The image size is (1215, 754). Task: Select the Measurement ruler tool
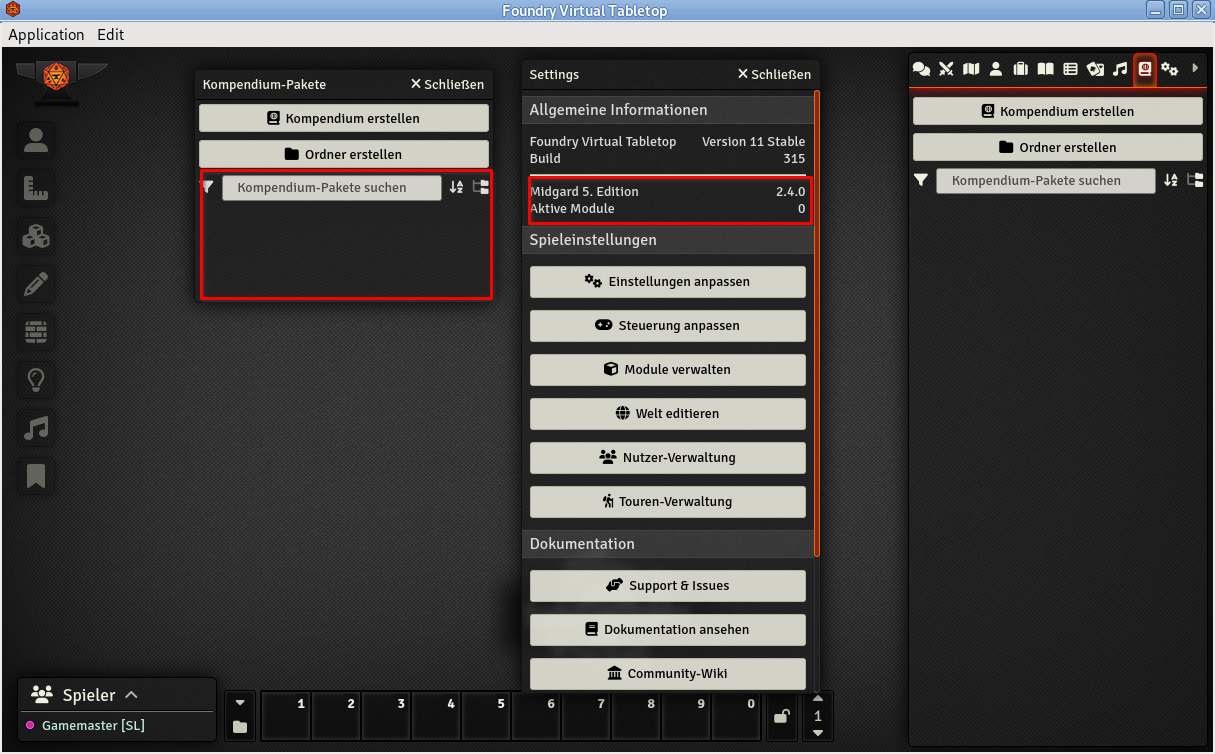point(36,188)
